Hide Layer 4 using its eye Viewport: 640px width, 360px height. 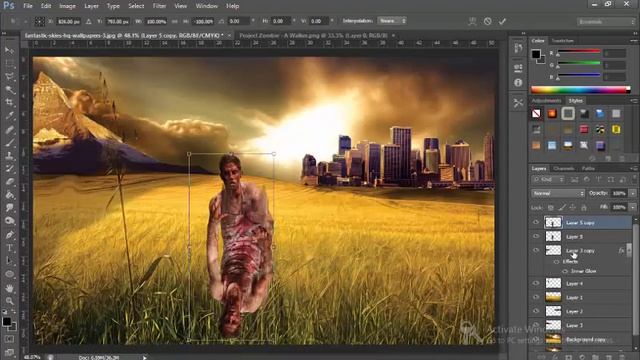pyautogui.click(x=536, y=283)
